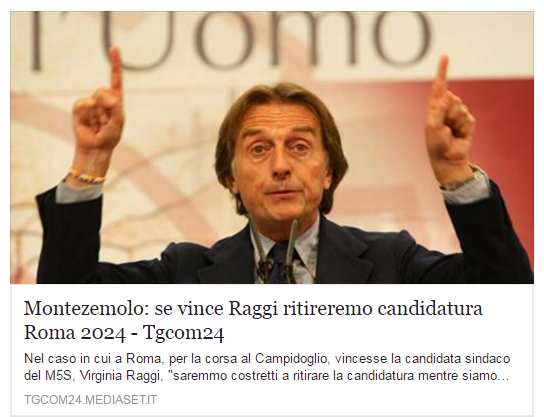Screen dimensions: 544x417
Task: Open the TGCOM24.MEDIASET.IT source link
Action: coord(90,400)
